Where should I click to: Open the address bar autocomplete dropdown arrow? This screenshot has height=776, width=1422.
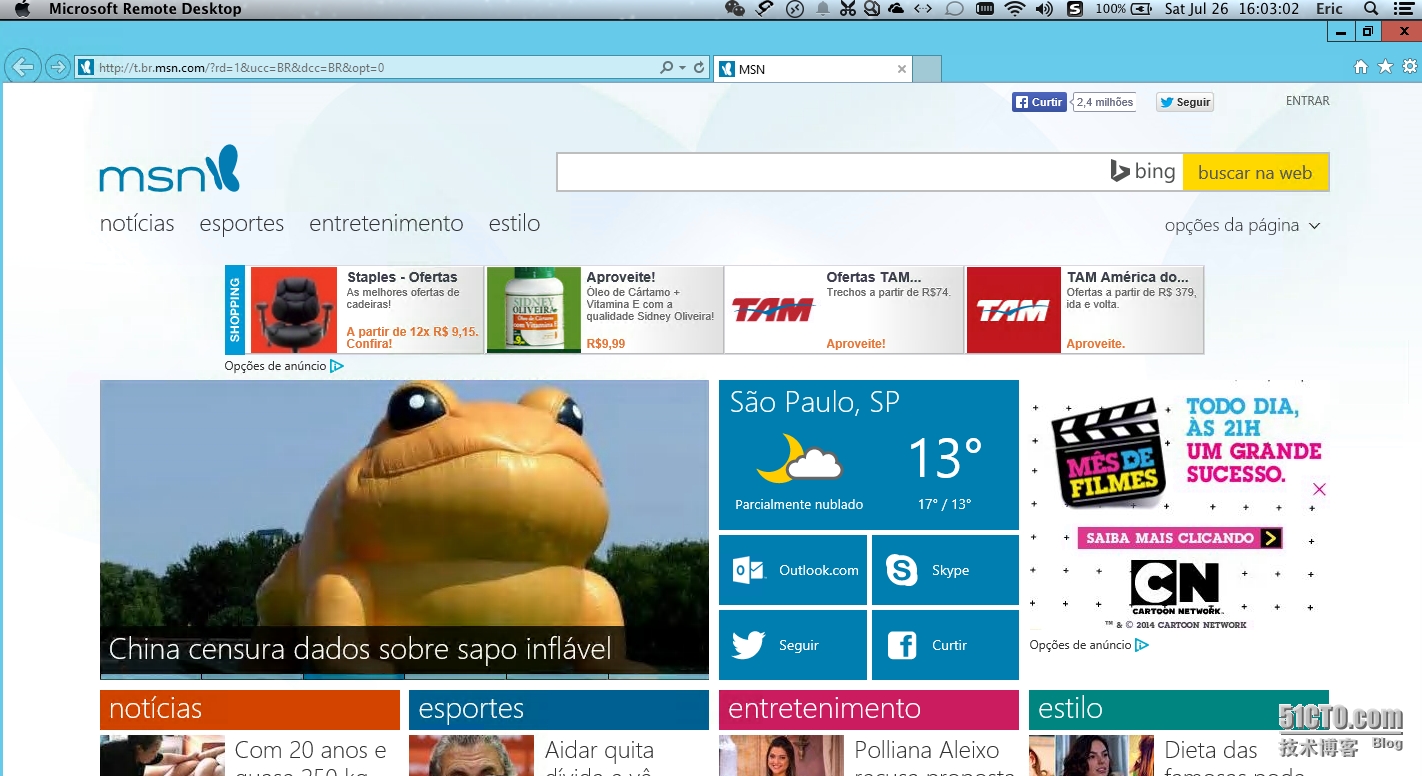[682, 68]
